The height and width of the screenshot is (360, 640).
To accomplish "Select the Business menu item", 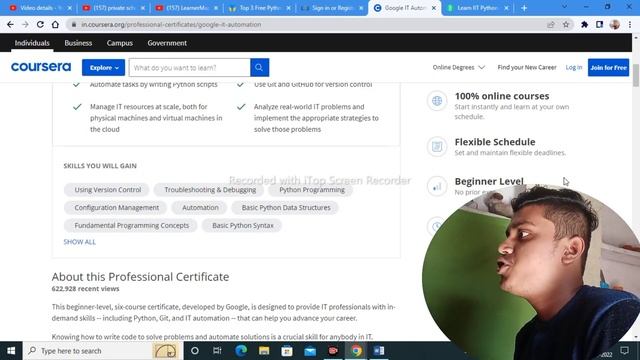I will [78, 43].
